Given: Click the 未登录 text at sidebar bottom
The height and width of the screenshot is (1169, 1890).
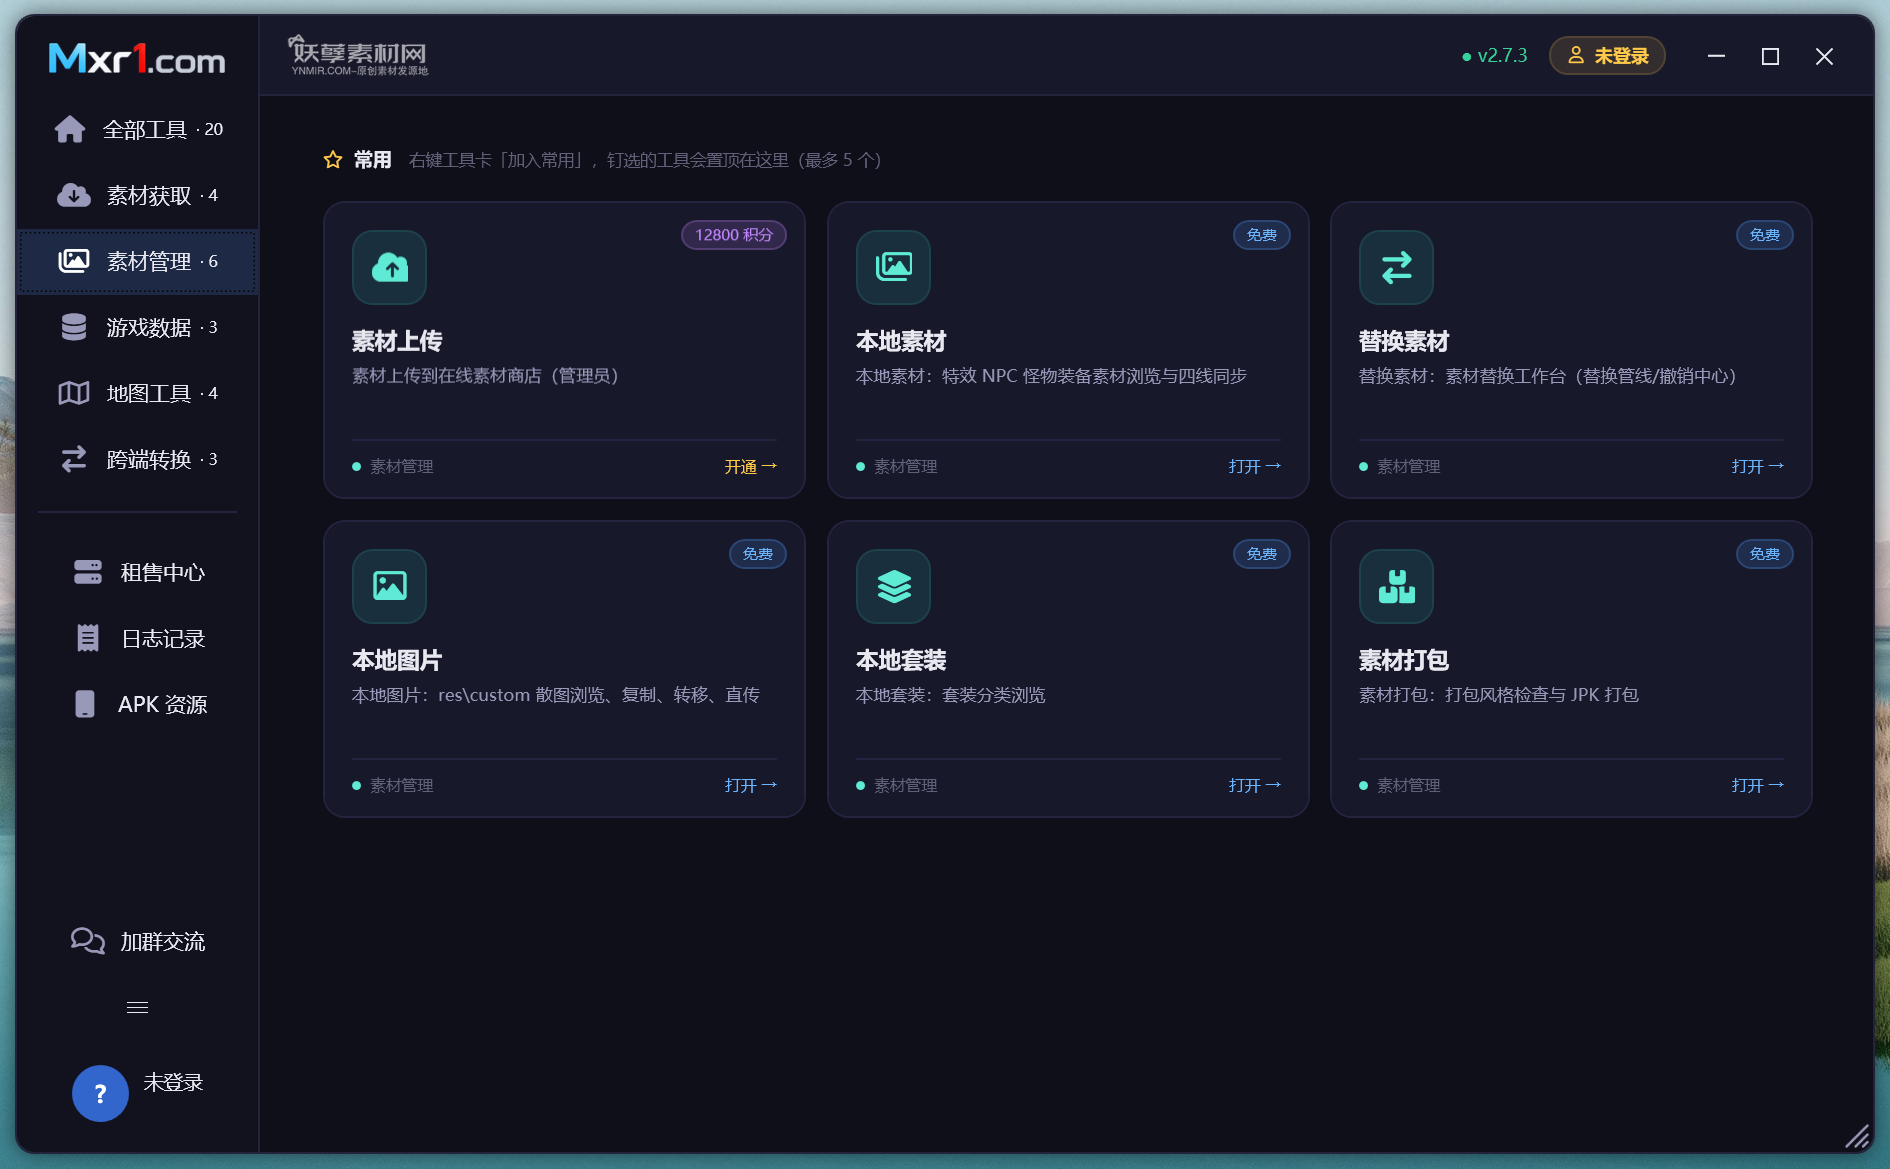Looking at the screenshot, I should coord(173,1082).
